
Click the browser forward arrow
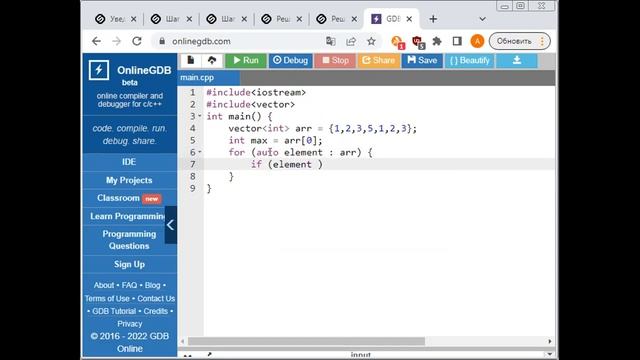(117, 41)
